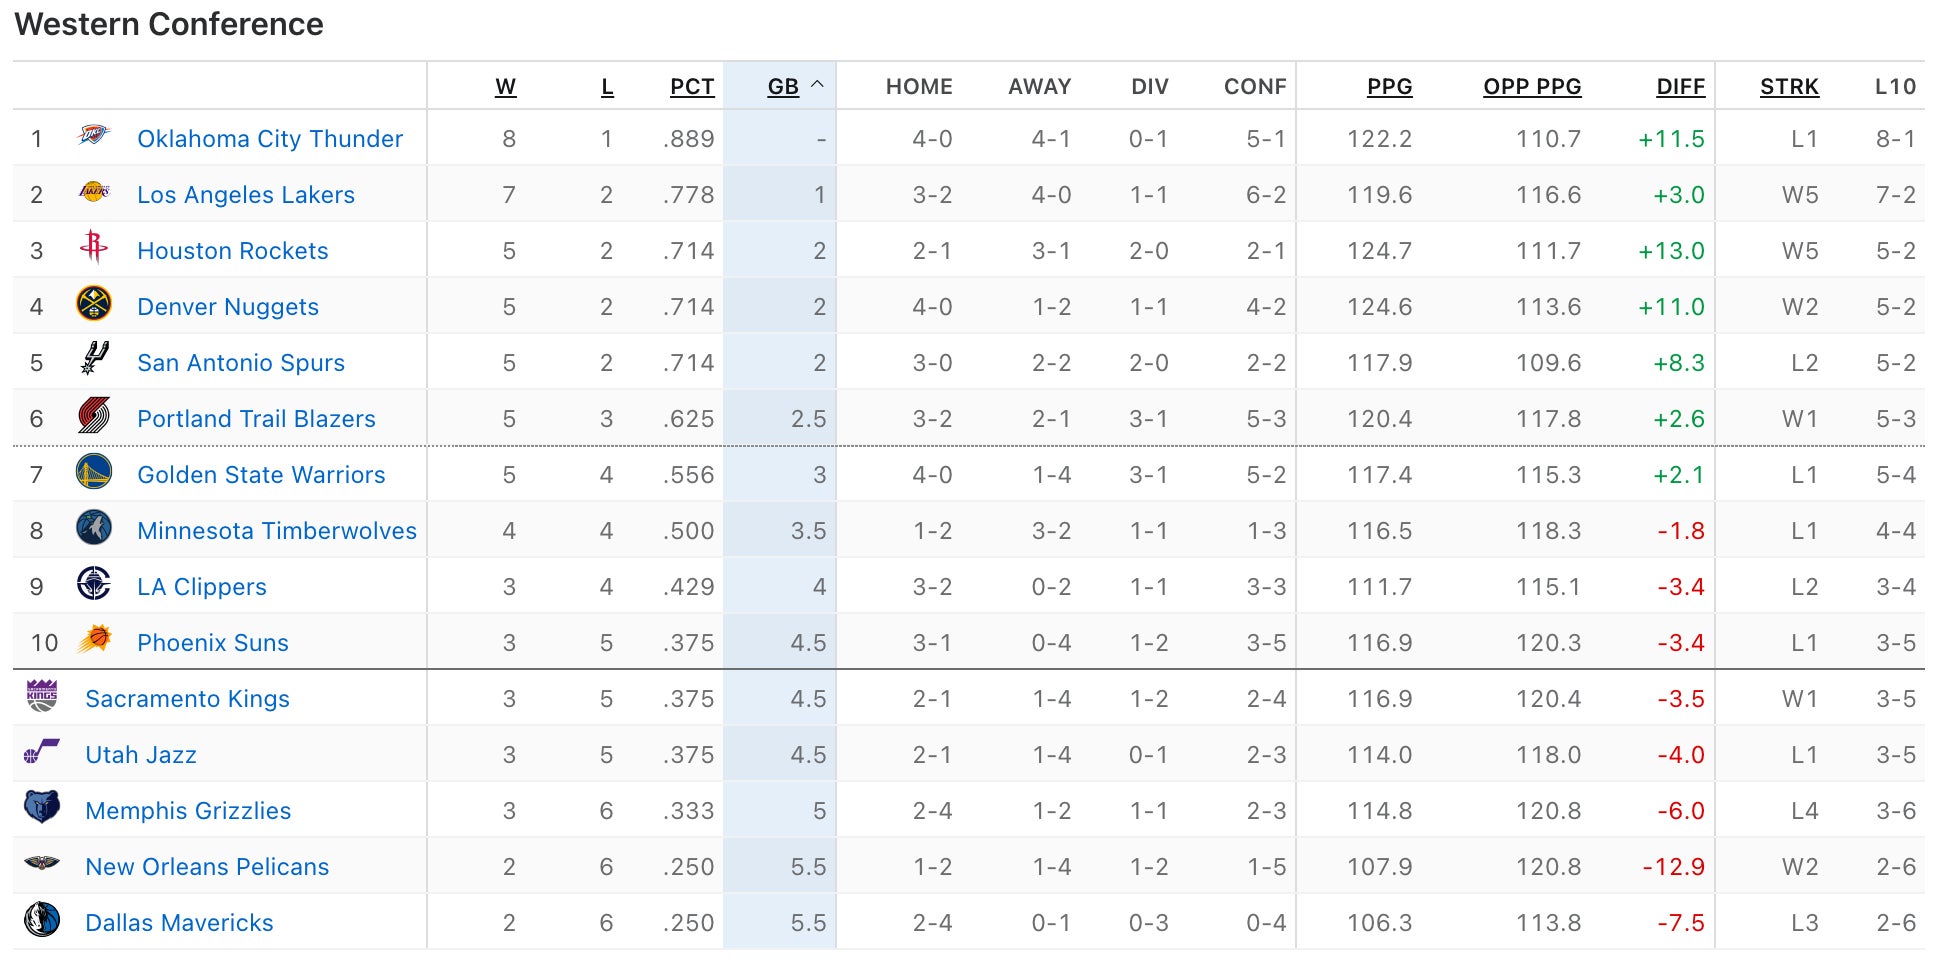This screenshot has height=974, width=1936.
Task: Toggle sort arrow in GB column
Action: click(817, 86)
